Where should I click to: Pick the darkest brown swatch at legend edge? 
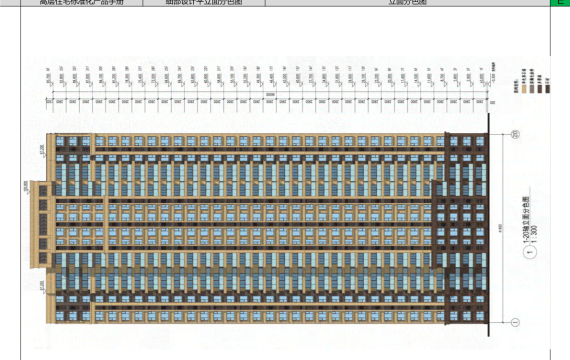548,89
